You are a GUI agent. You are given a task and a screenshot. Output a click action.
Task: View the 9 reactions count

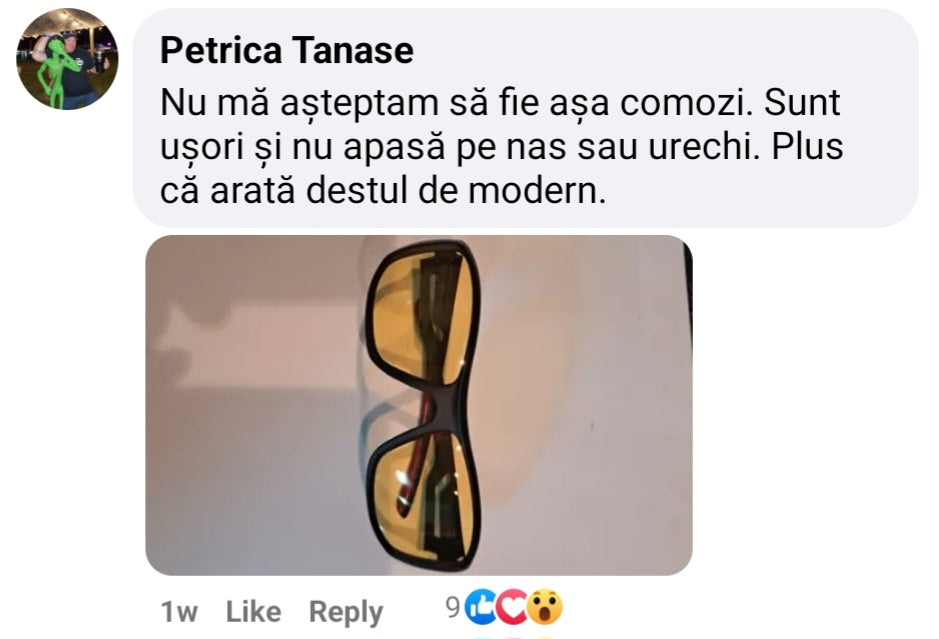pos(451,606)
